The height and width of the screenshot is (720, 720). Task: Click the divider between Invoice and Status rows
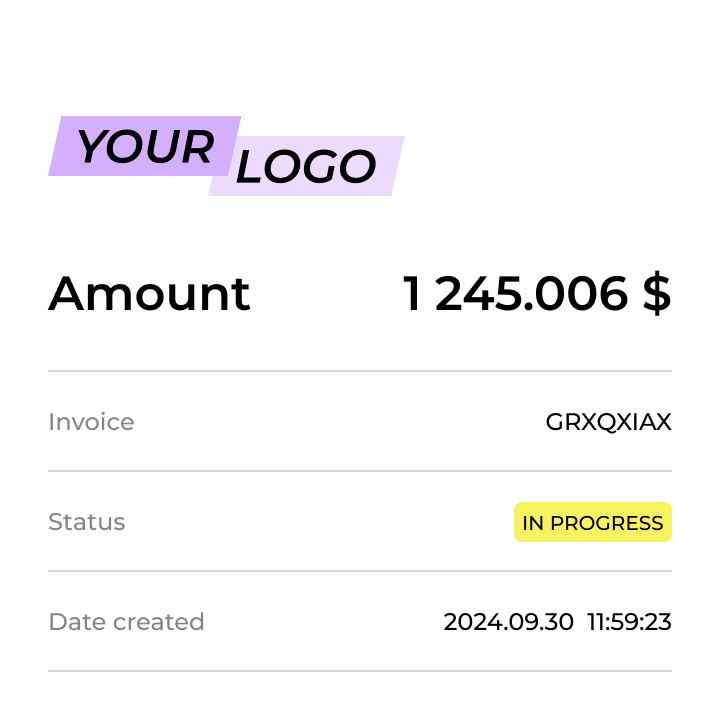pos(360,471)
